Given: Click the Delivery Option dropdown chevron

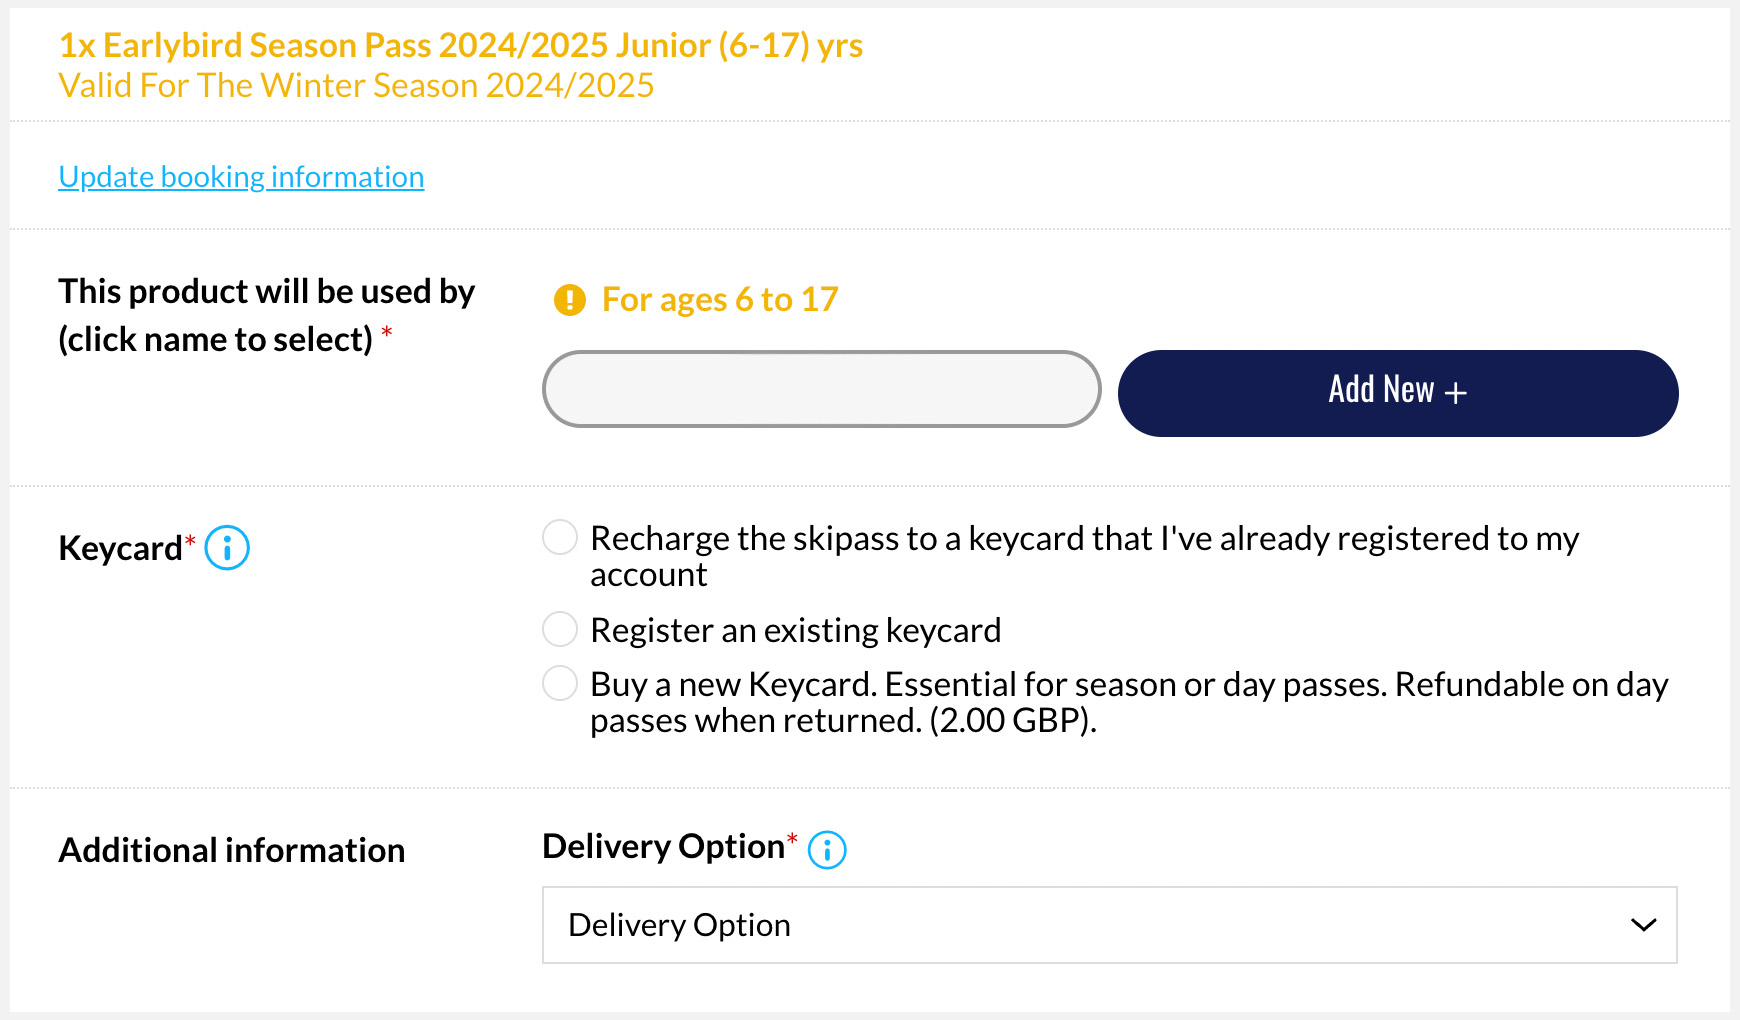Looking at the screenshot, I should pos(1644,925).
